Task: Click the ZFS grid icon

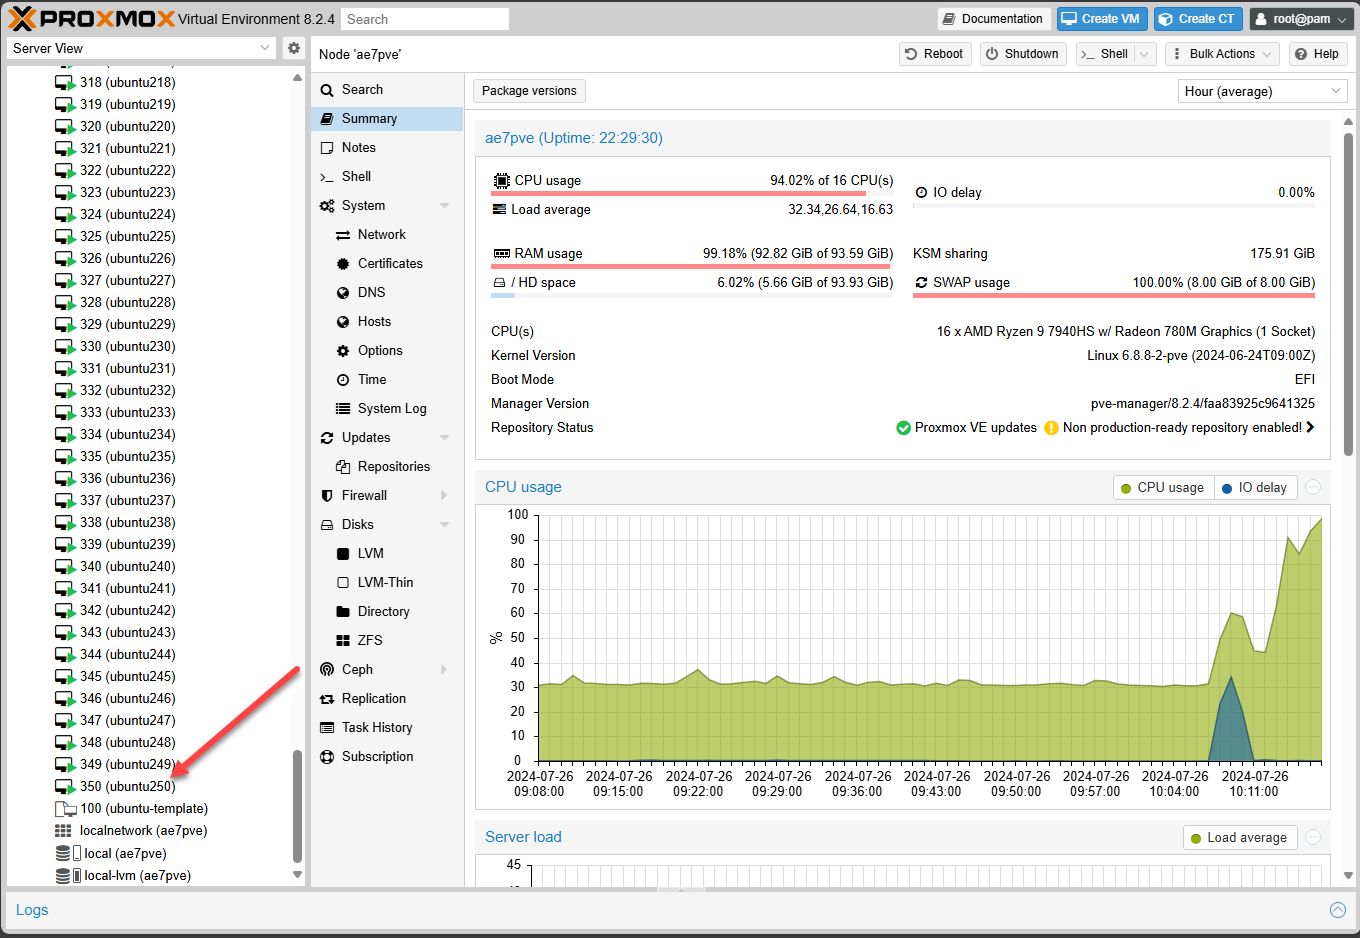Action: coord(343,641)
